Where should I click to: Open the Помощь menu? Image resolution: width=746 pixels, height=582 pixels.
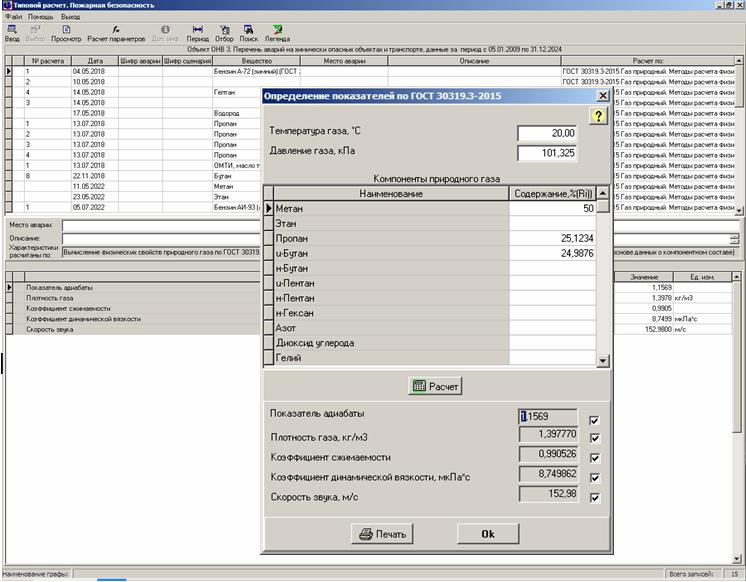[42, 17]
